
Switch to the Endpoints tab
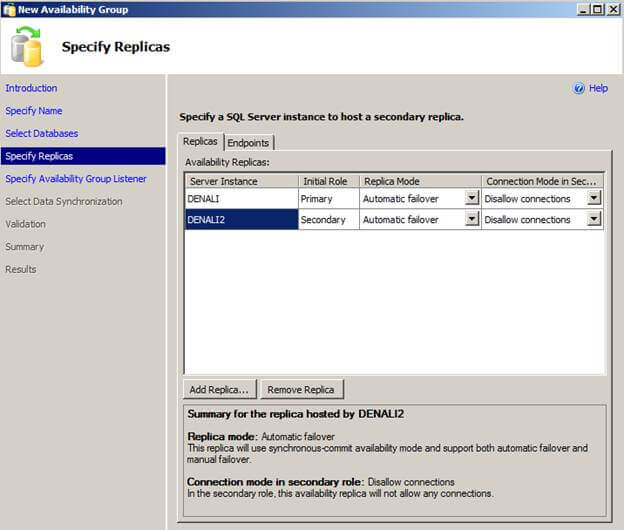(x=248, y=143)
